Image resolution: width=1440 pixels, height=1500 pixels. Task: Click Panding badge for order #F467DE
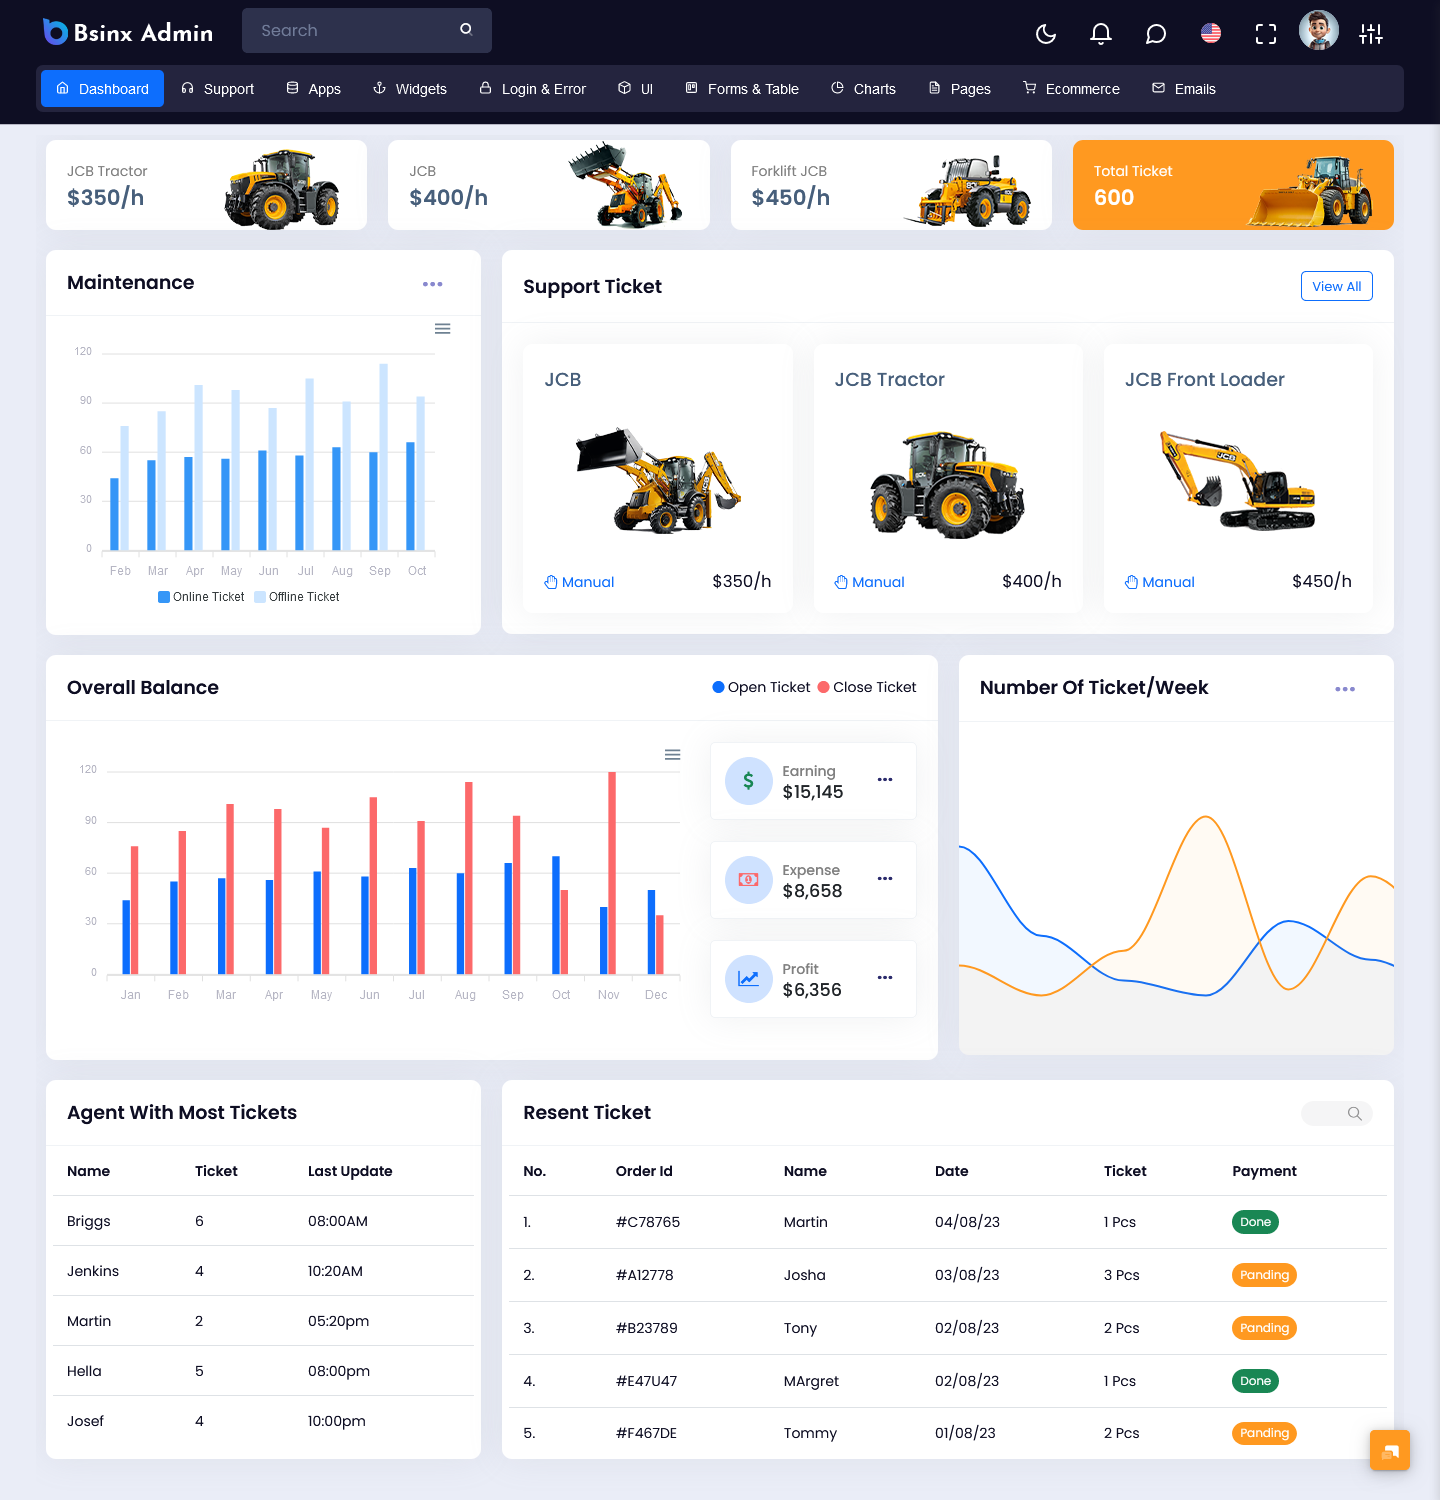point(1264,1433)
